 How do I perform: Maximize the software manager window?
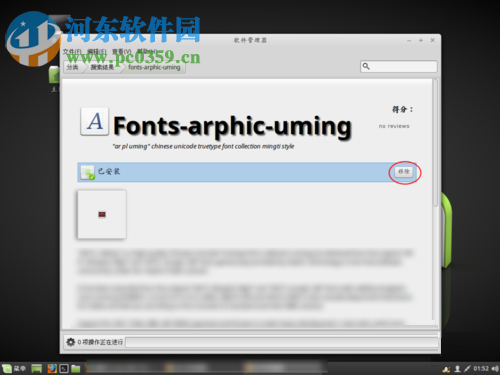tap(421, 40)
